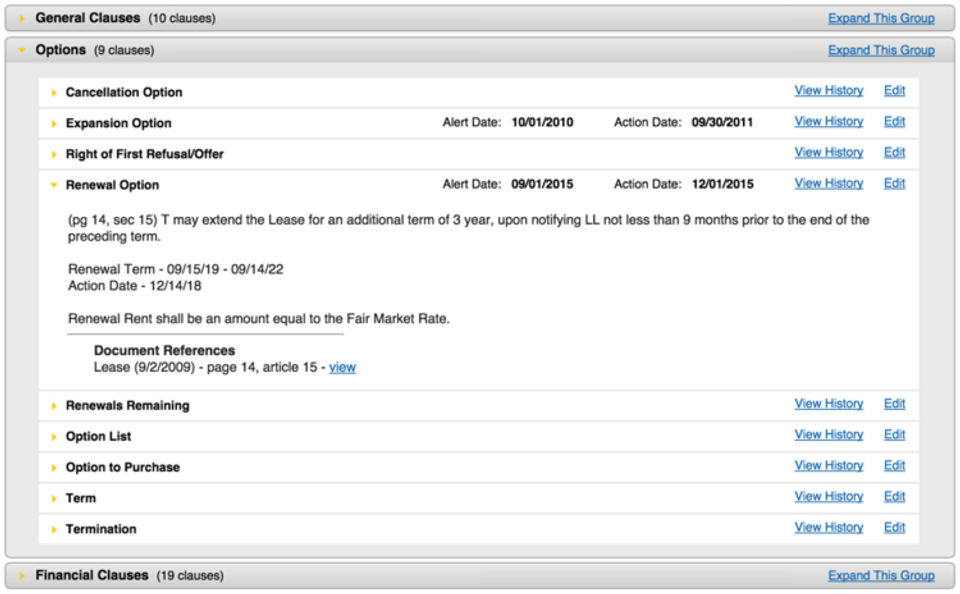View History of Expansion Option
960x594 pixels.
click(x=829, y=122)
